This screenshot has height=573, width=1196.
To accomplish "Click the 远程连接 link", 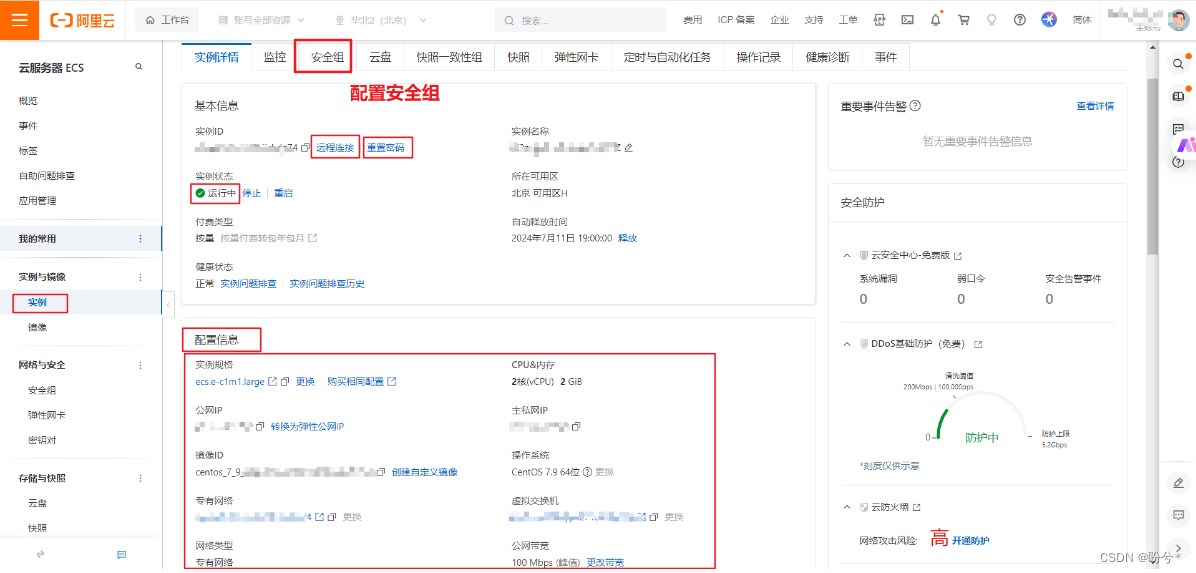I will (x=336, y=147).
